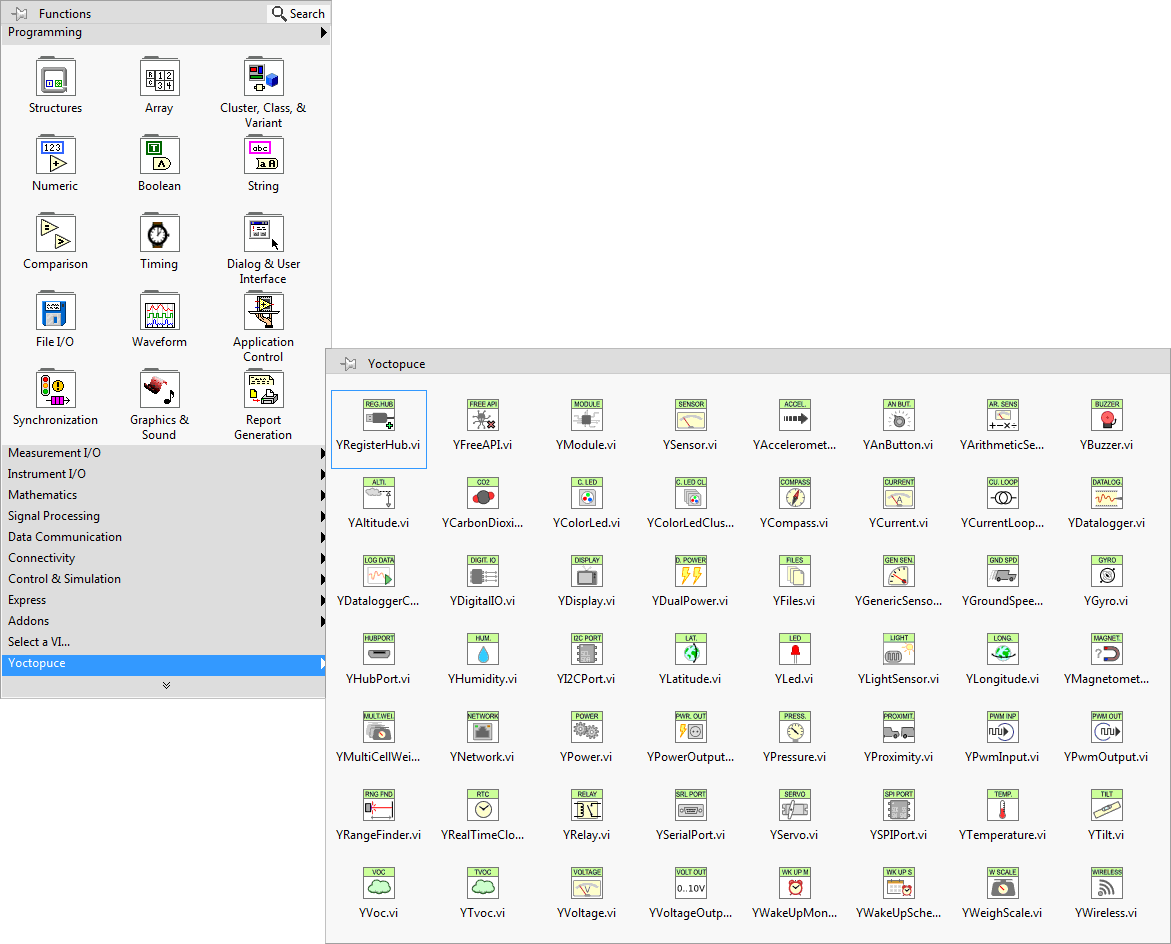The width and height of the screenshot is (1171, 944).
Task: Select the YRegisterHub.vi icon
Action: click(x=379, y=415)
